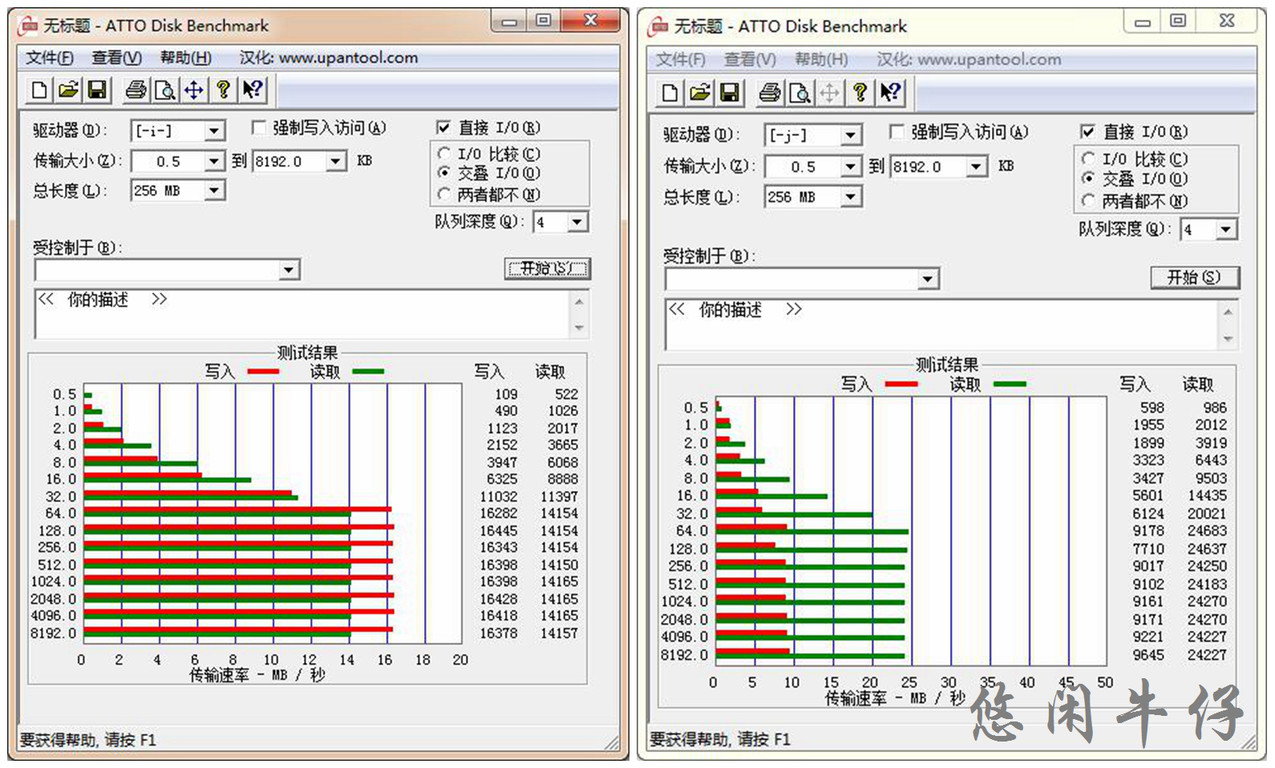This screenshot has height=768, width=1275.
Task: Open 受控制于 dropdown in right window
Action: coord(929,279)
